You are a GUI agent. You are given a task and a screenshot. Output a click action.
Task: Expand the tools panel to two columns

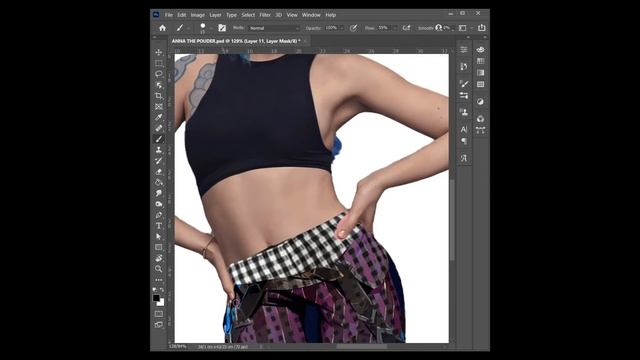coord(154,37)
